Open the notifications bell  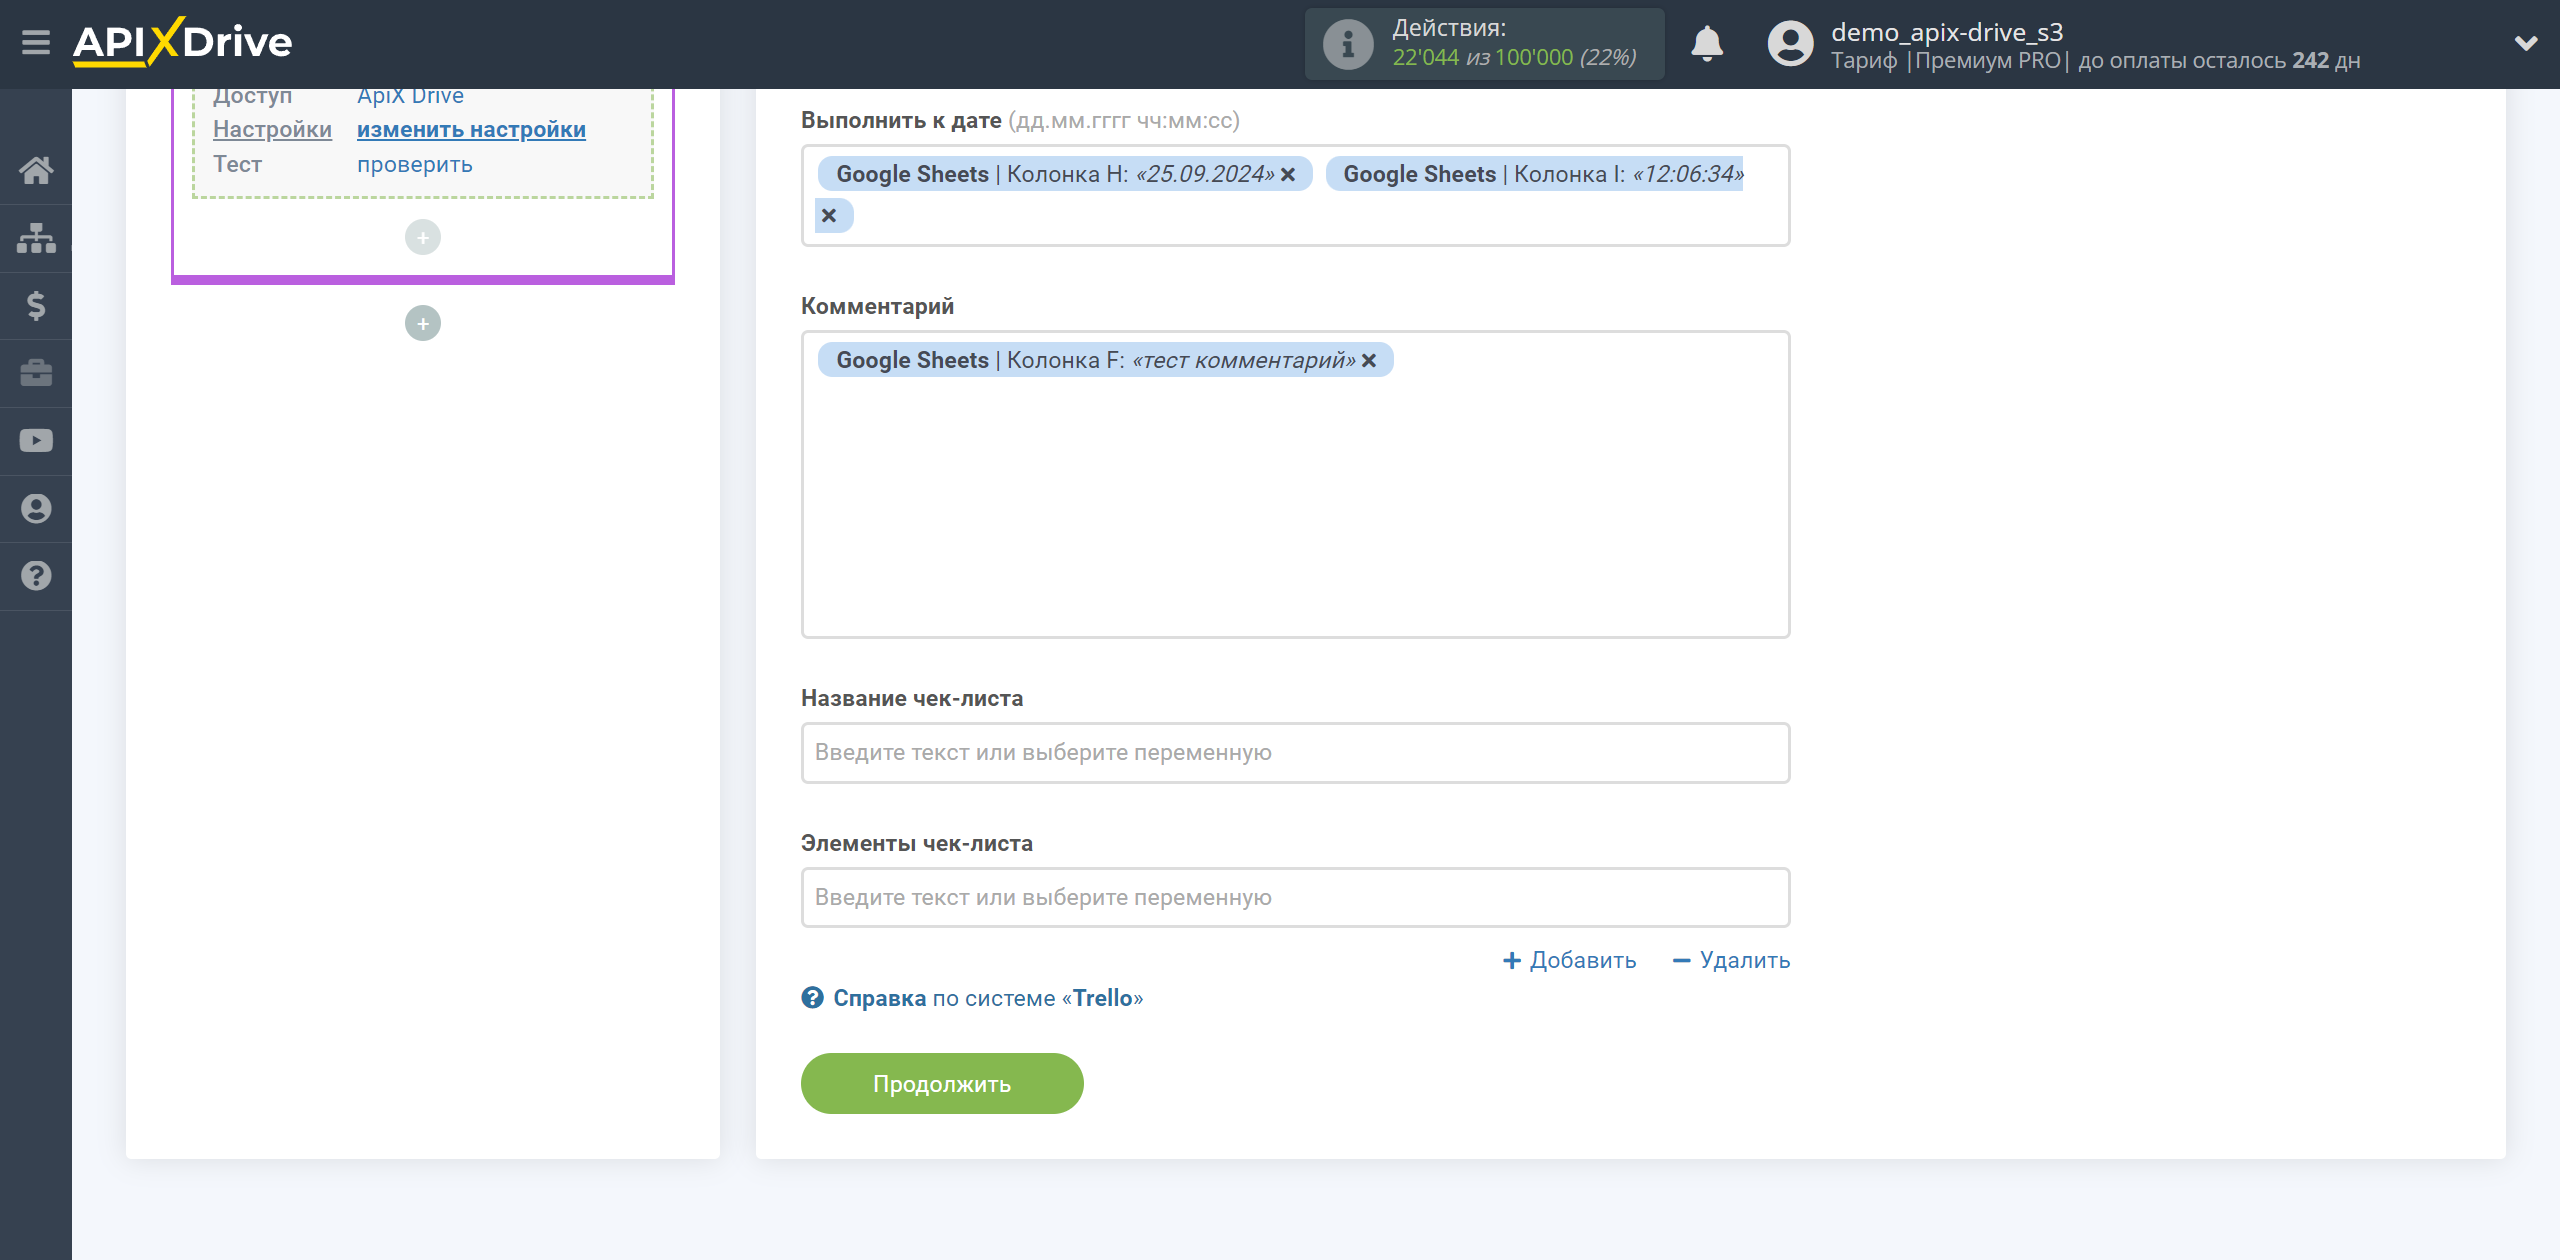(x=1707, y=44)
